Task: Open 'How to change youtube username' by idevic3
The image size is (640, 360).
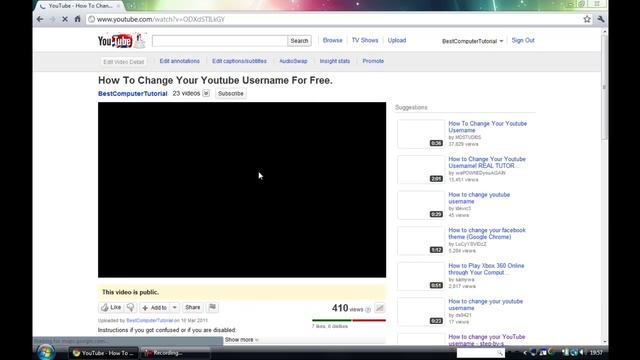Action: click(x=479, y=198)
